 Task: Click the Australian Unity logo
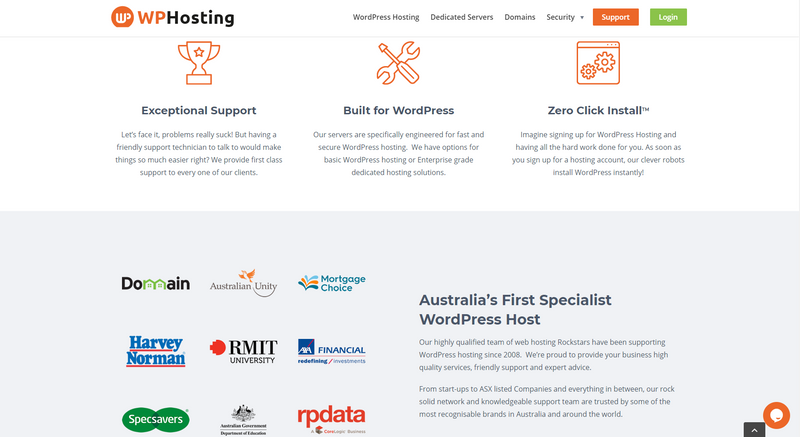tap(243, 282)
